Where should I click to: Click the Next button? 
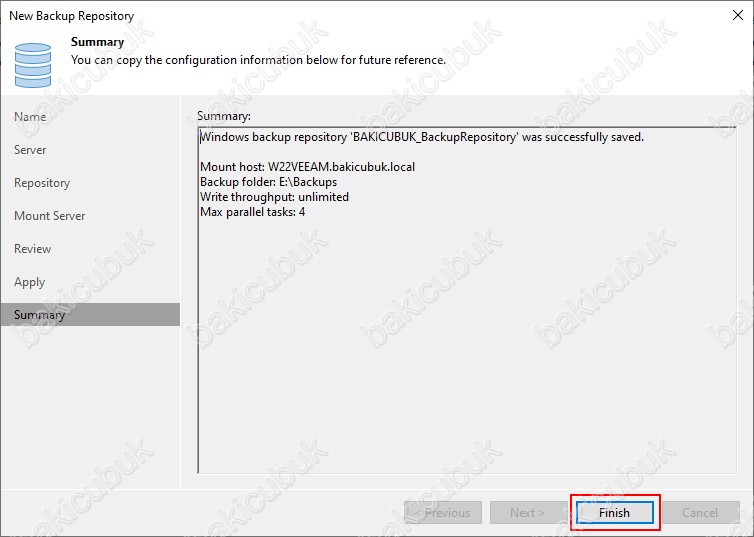click(527, 513)
